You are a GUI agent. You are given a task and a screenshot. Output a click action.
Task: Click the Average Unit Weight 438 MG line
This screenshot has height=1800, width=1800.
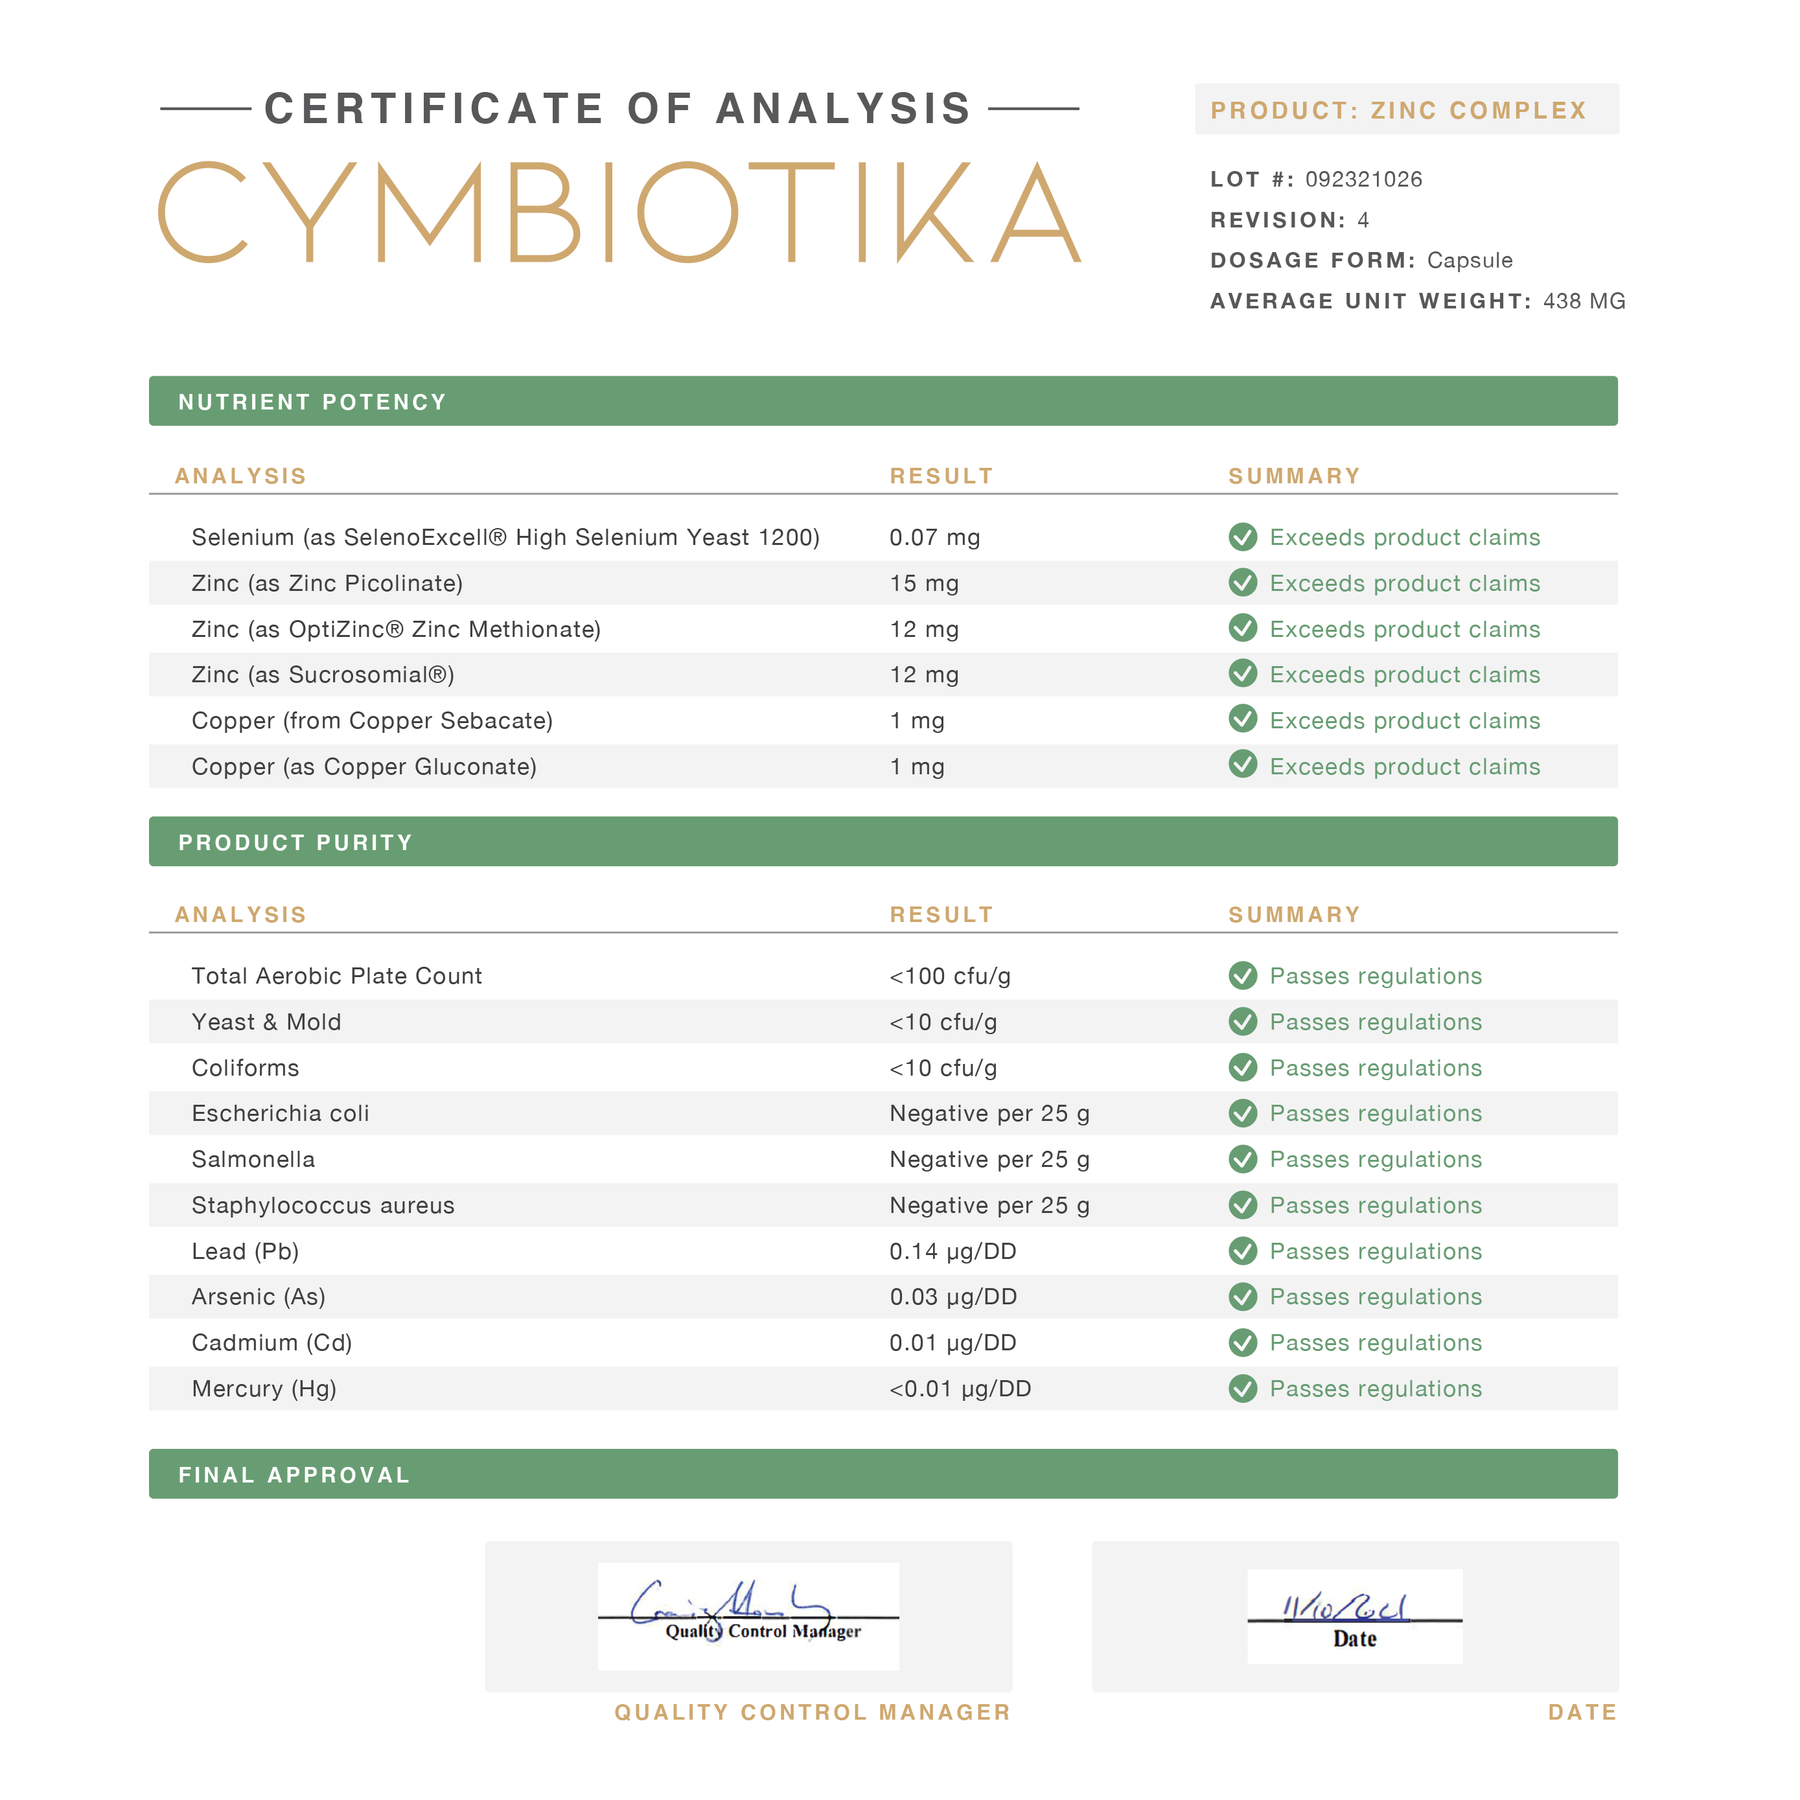point(1418,301)
